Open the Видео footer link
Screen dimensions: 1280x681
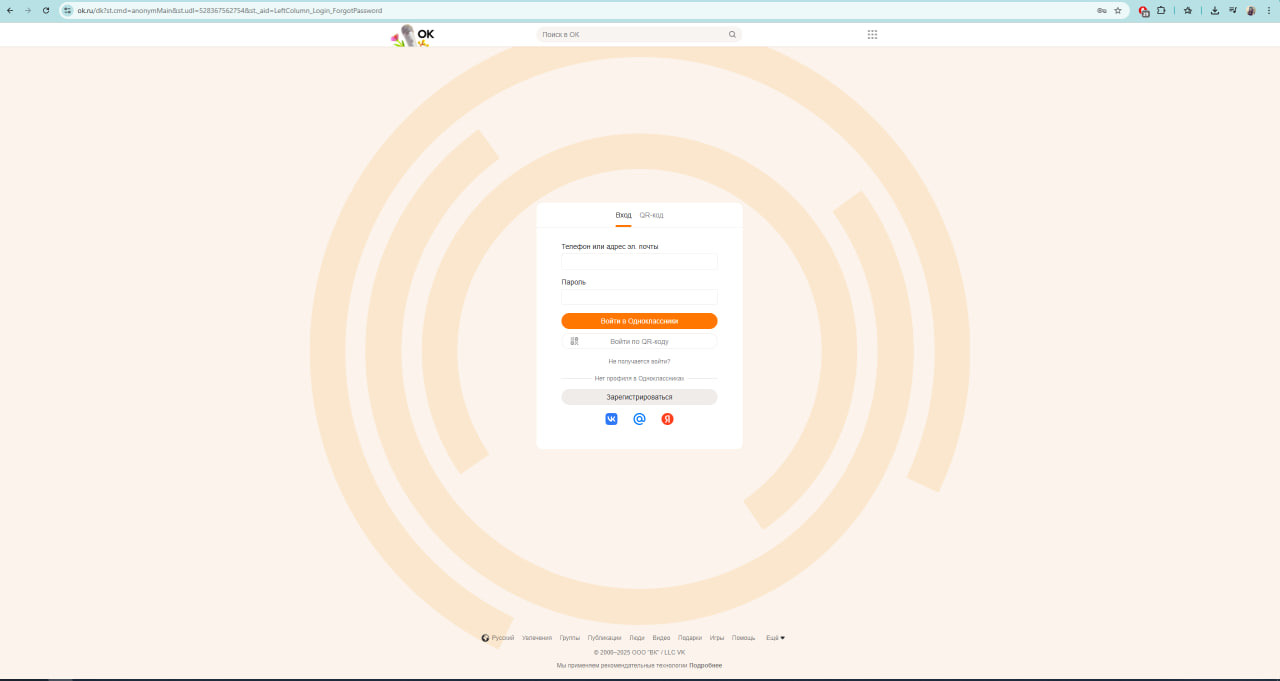(x=661, y=638)
